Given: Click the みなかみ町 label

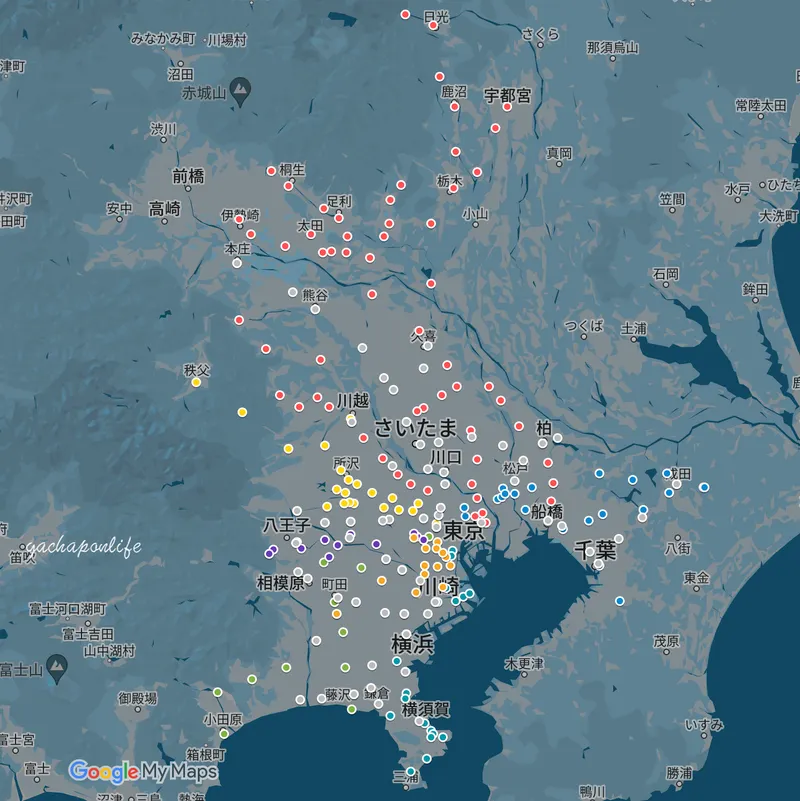Looking at the screenshot, I should [163, 38].
